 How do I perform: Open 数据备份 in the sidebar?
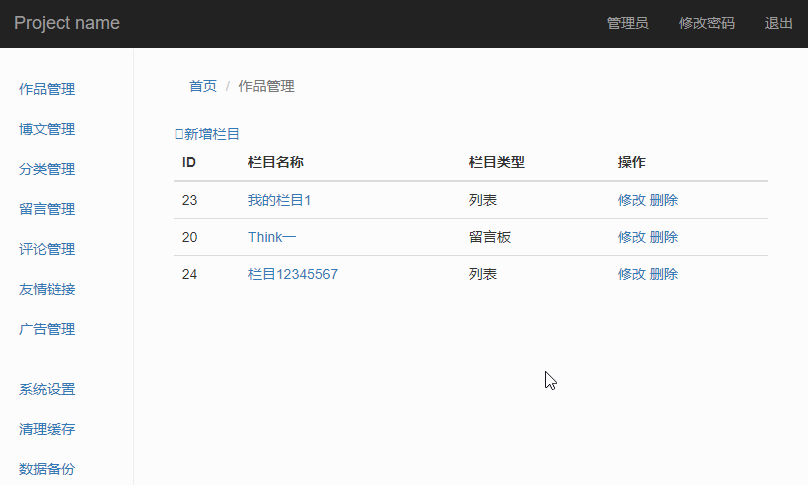(x=47, y=469)
